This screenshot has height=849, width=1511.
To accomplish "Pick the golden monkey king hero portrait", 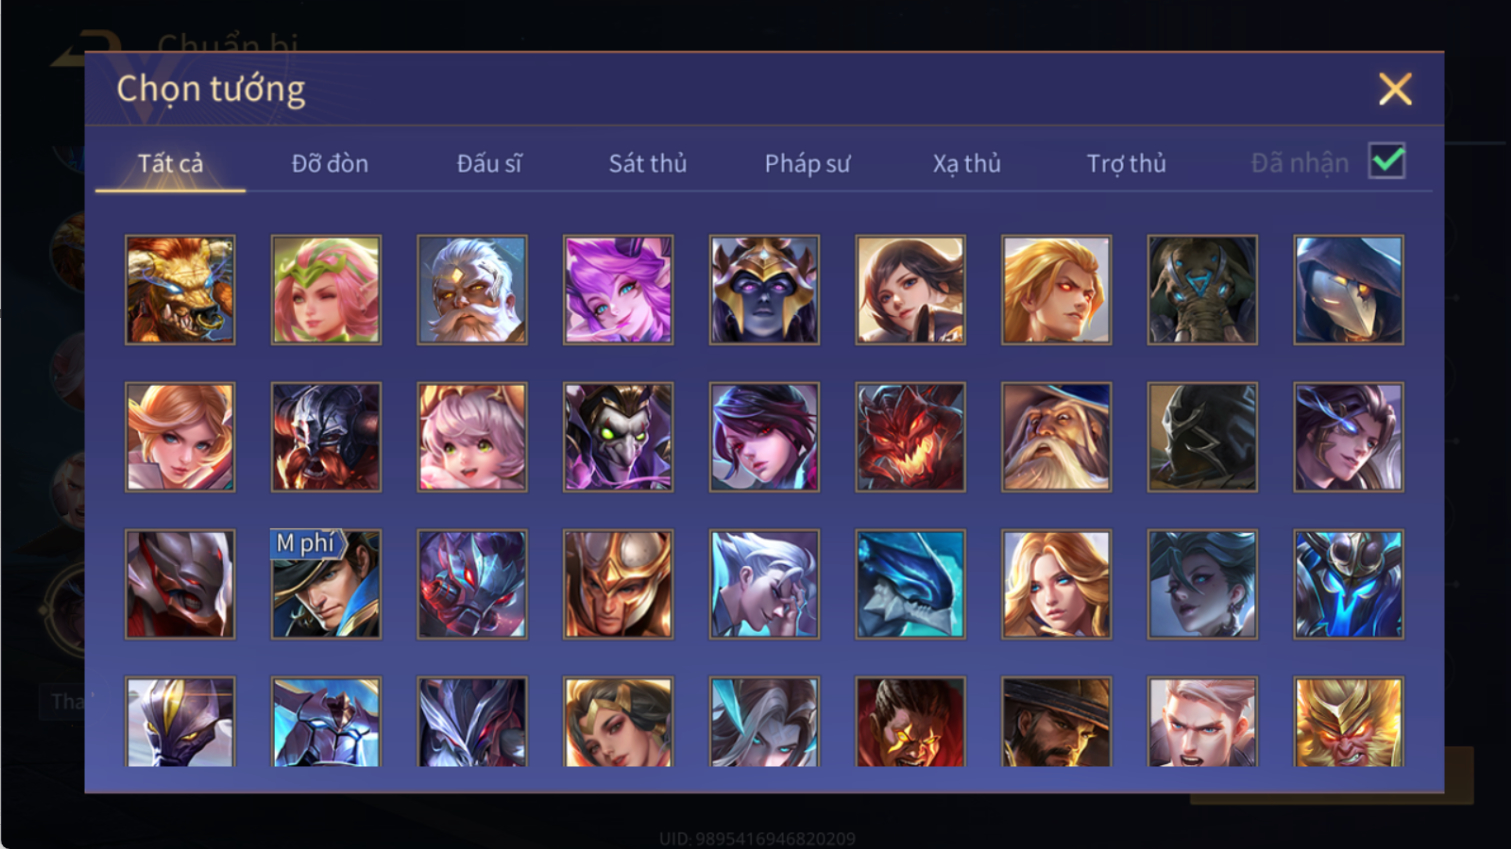I will (x=1348, y=722).
